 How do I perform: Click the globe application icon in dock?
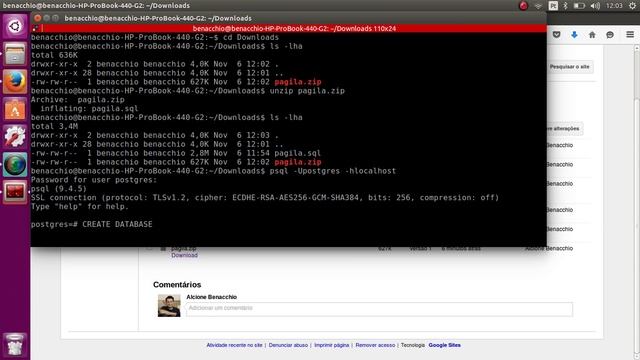[x=15, y=164]
